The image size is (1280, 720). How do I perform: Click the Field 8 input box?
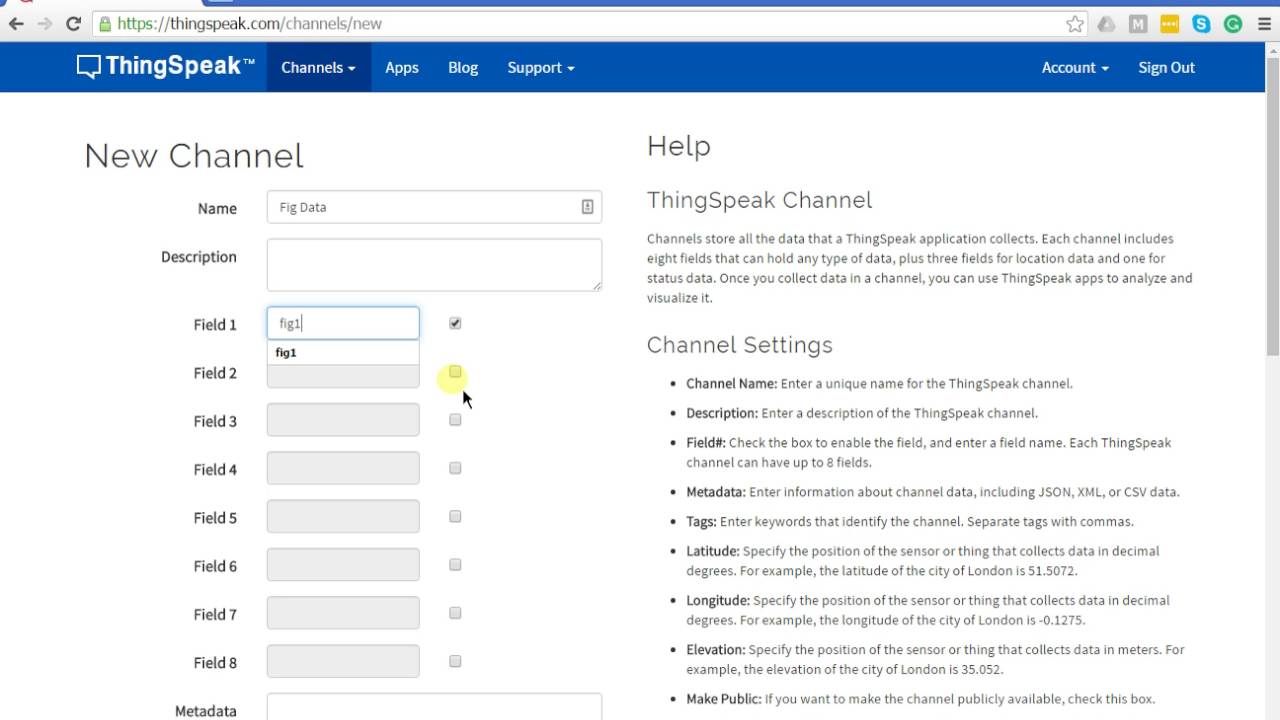pos(343,661)
